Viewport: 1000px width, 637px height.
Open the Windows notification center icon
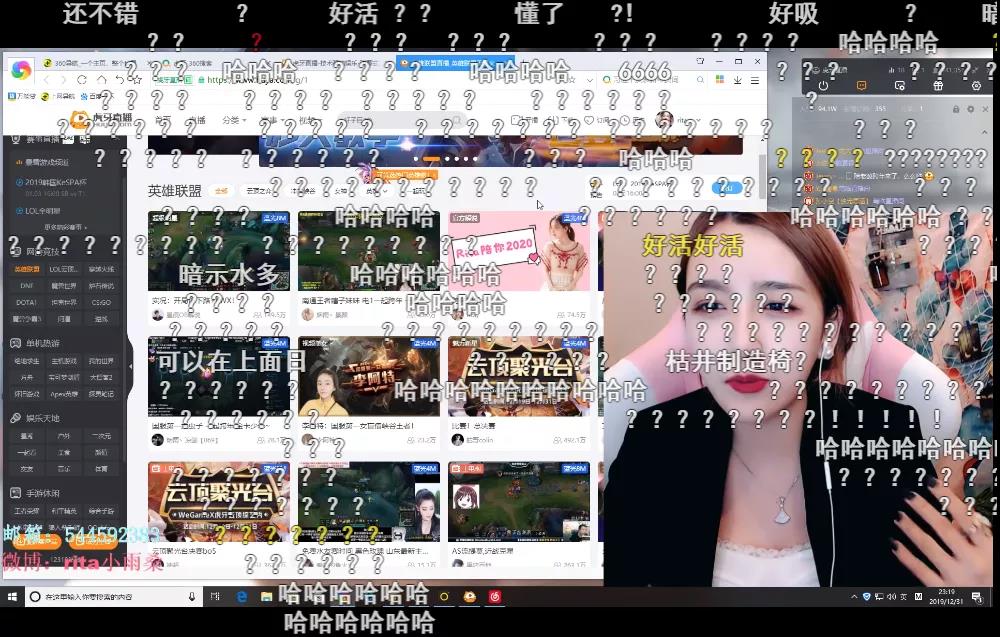point(977,597)
